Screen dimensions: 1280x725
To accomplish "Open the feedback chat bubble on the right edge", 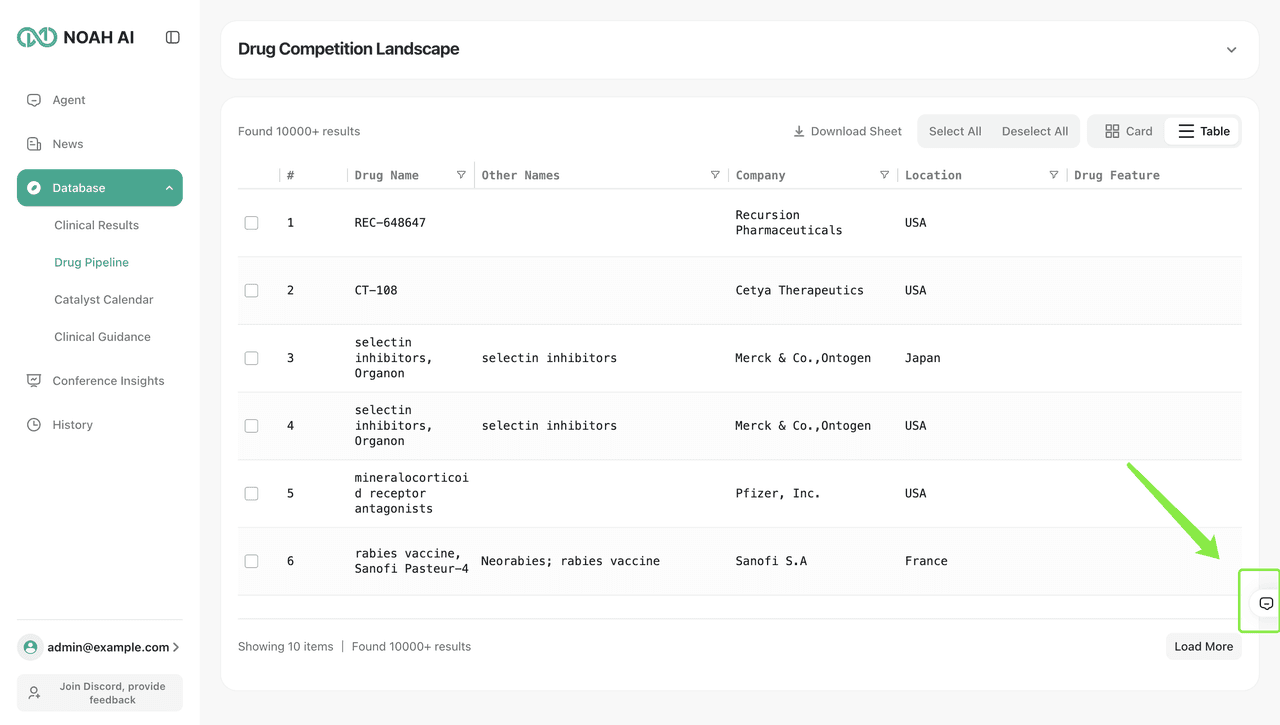I will pos(1264,601).
